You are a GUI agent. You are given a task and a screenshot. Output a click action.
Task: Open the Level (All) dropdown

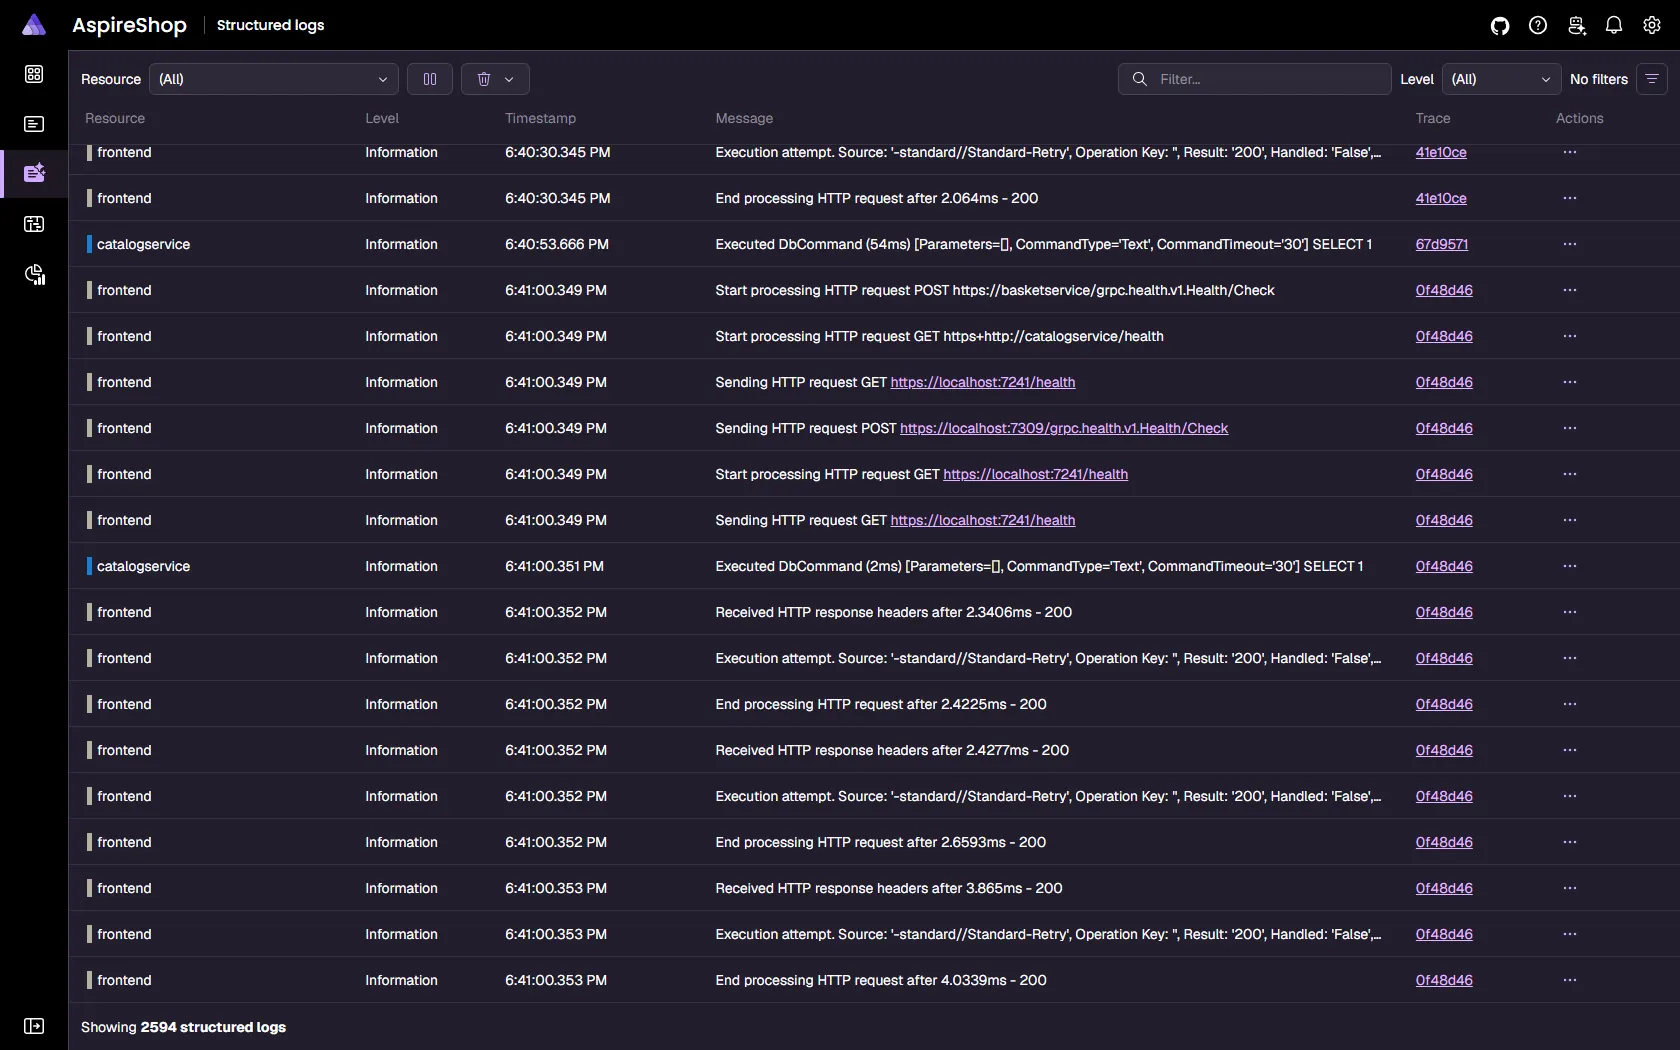(1501, 79)
